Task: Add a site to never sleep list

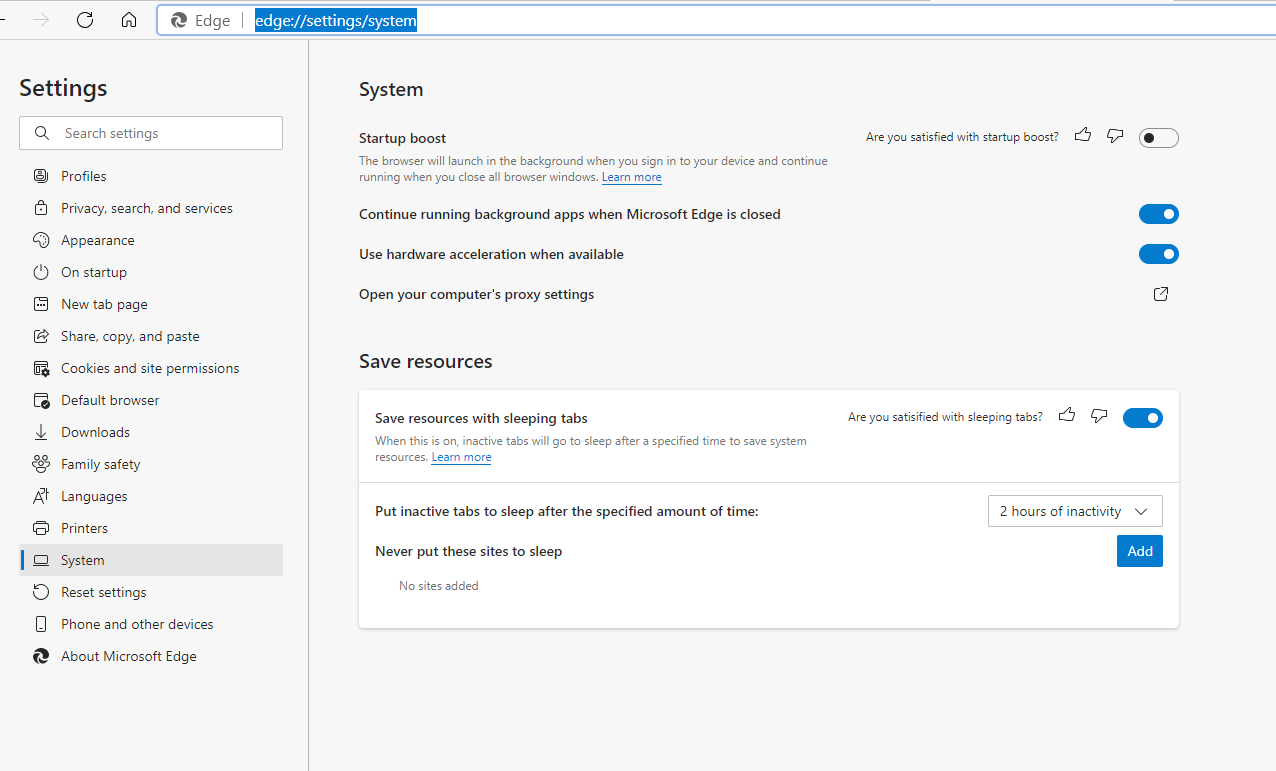Action: tap(1140, 551)
